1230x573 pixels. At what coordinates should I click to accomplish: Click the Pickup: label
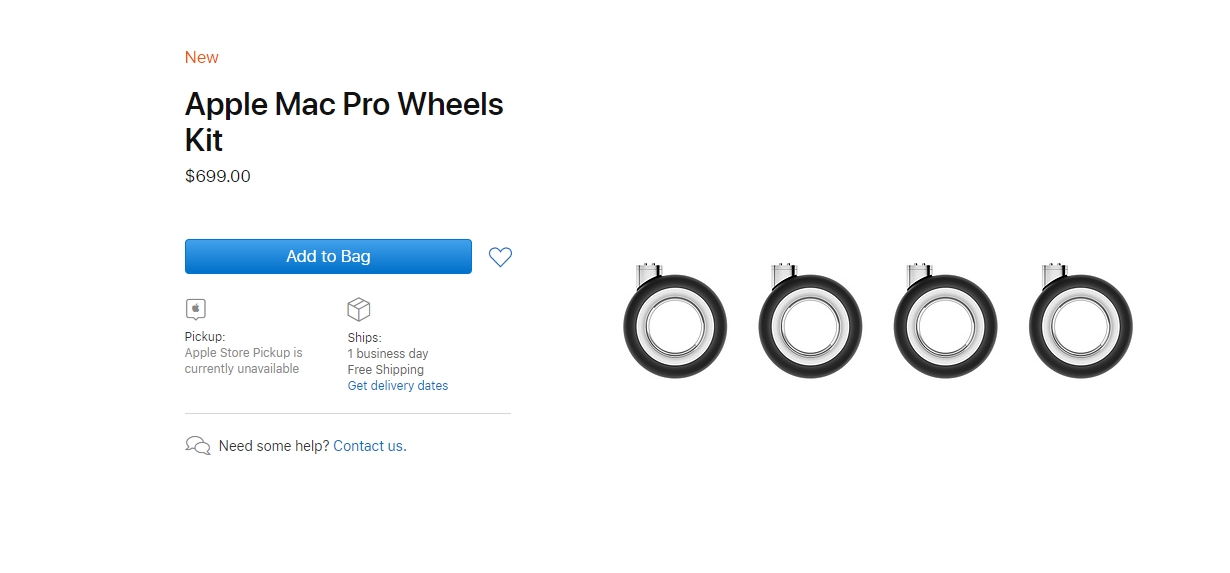[205, 337]
